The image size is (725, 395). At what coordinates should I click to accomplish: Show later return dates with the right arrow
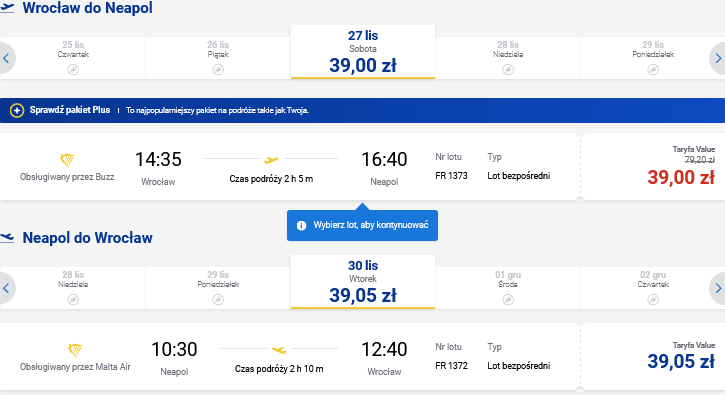click(x=718, y=288)
